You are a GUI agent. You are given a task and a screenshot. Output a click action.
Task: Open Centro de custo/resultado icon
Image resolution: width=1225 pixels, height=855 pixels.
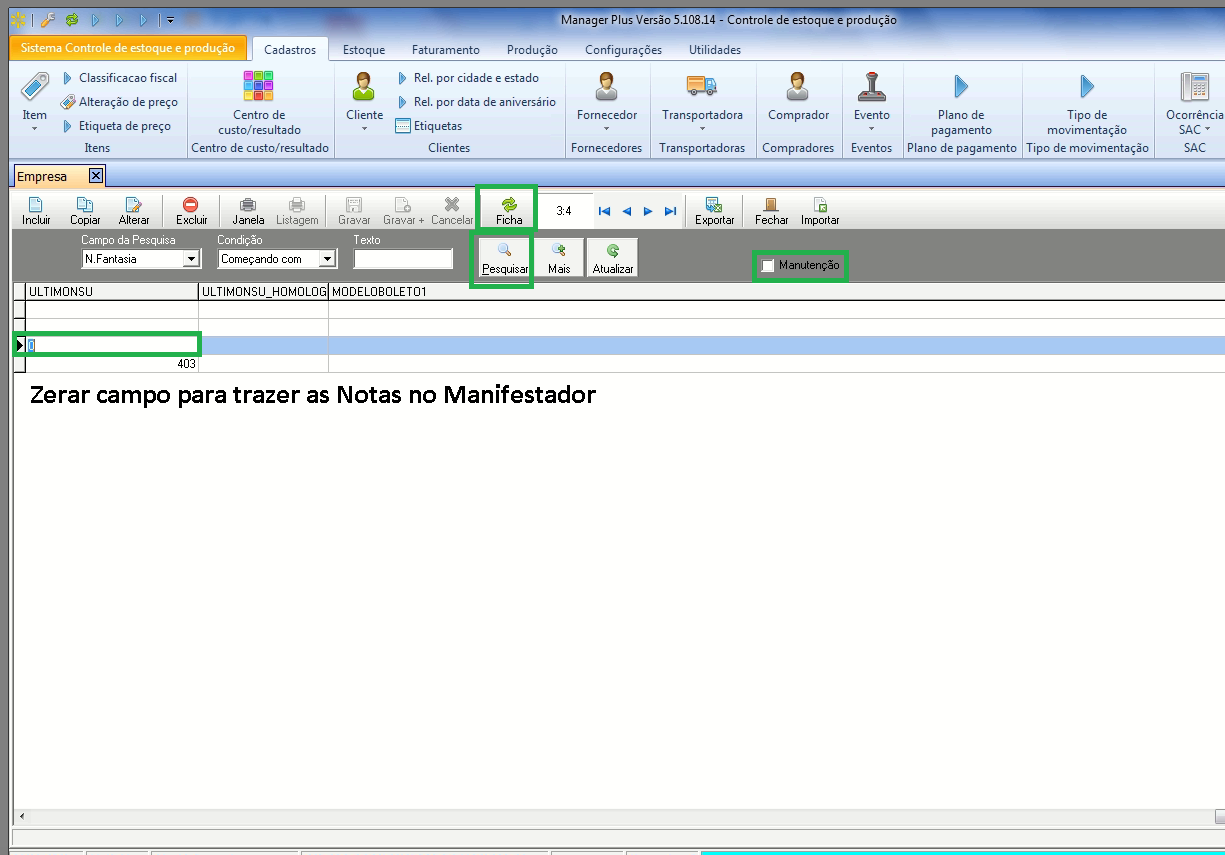(x=259, y=87)
